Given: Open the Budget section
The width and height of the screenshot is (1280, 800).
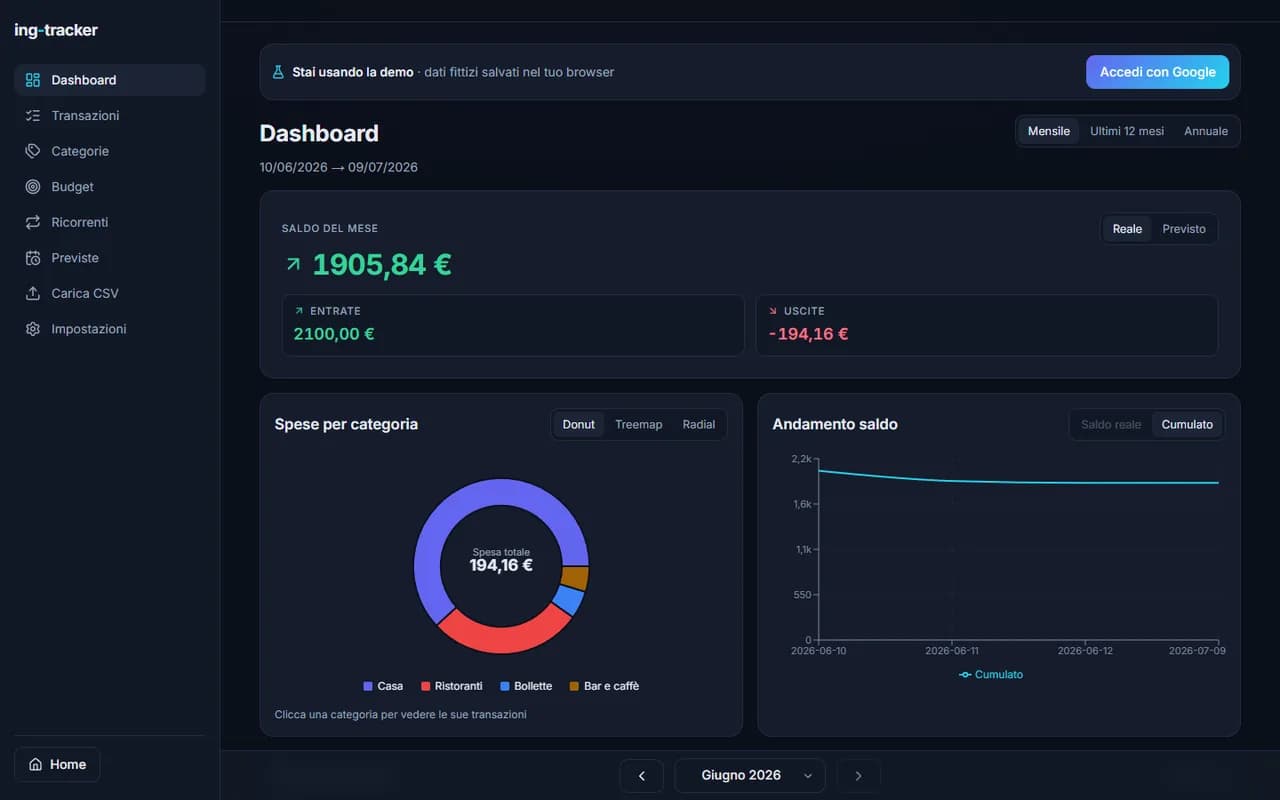Looking at the screenshot, I should 110,187.
